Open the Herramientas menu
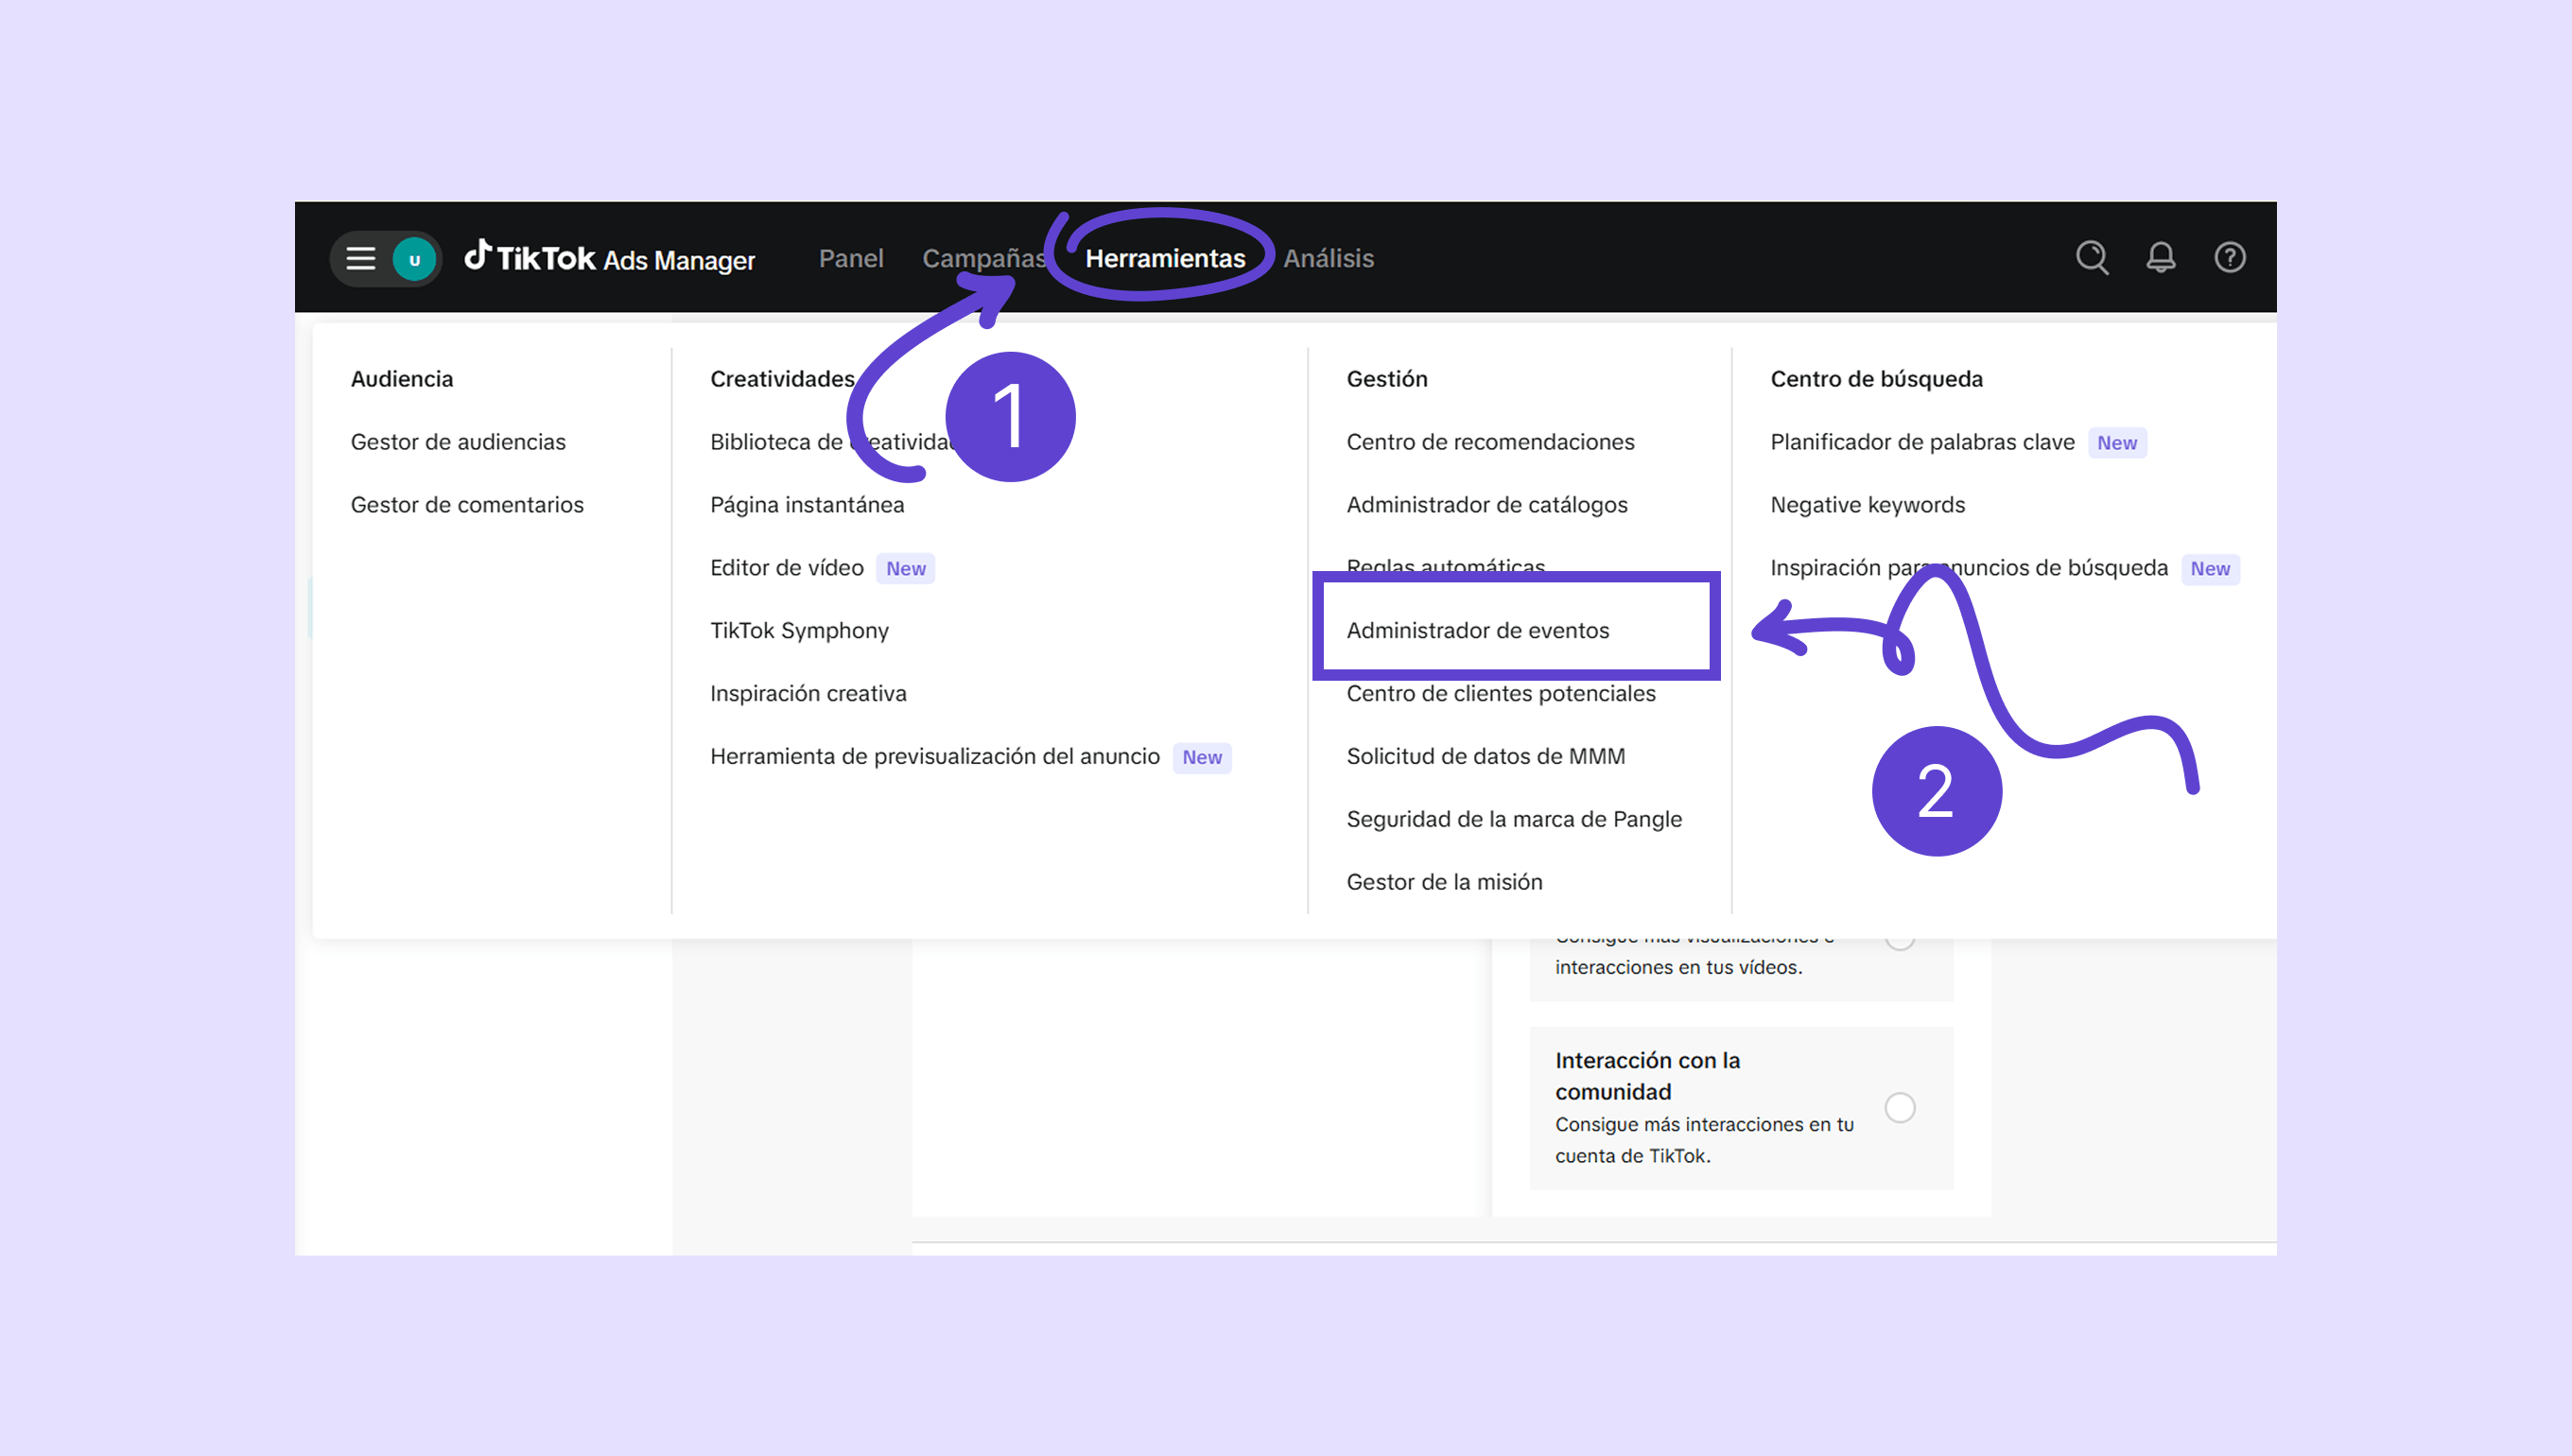Screen dimensions: 2572x1456 tap(1165, 259)
